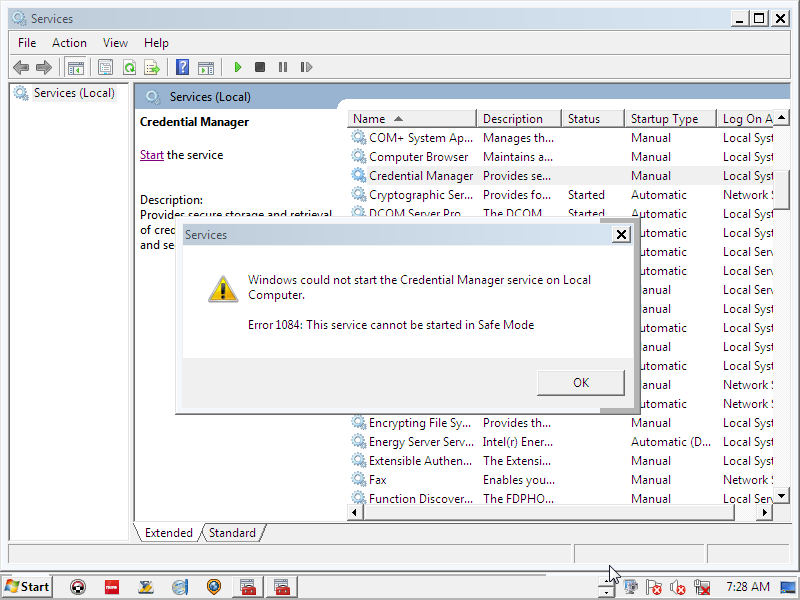Screen dimensions: 800x600
Task: Sort by the Name column header
Action: (412, 119)
